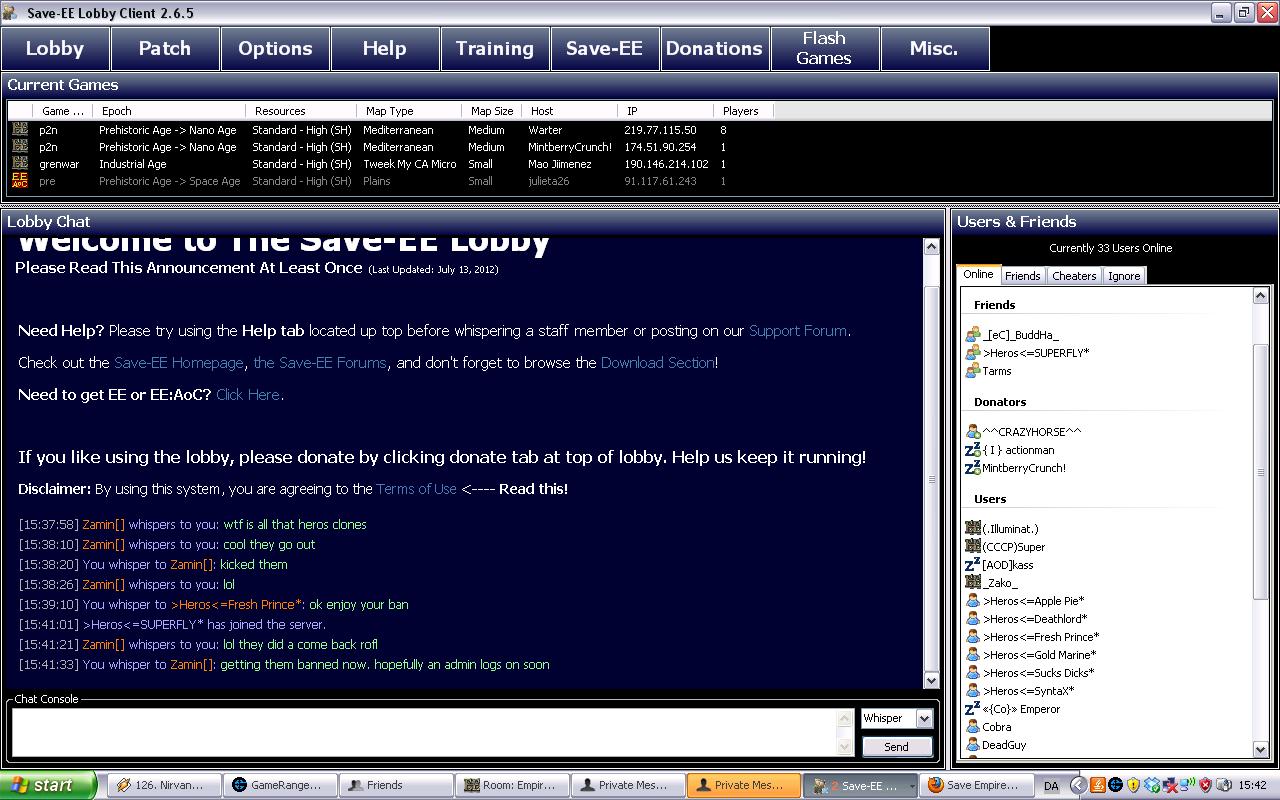Sort games by the Map Type column
Image resolution: width=1280 pixels, height=800 pixels.
point(389,111)
